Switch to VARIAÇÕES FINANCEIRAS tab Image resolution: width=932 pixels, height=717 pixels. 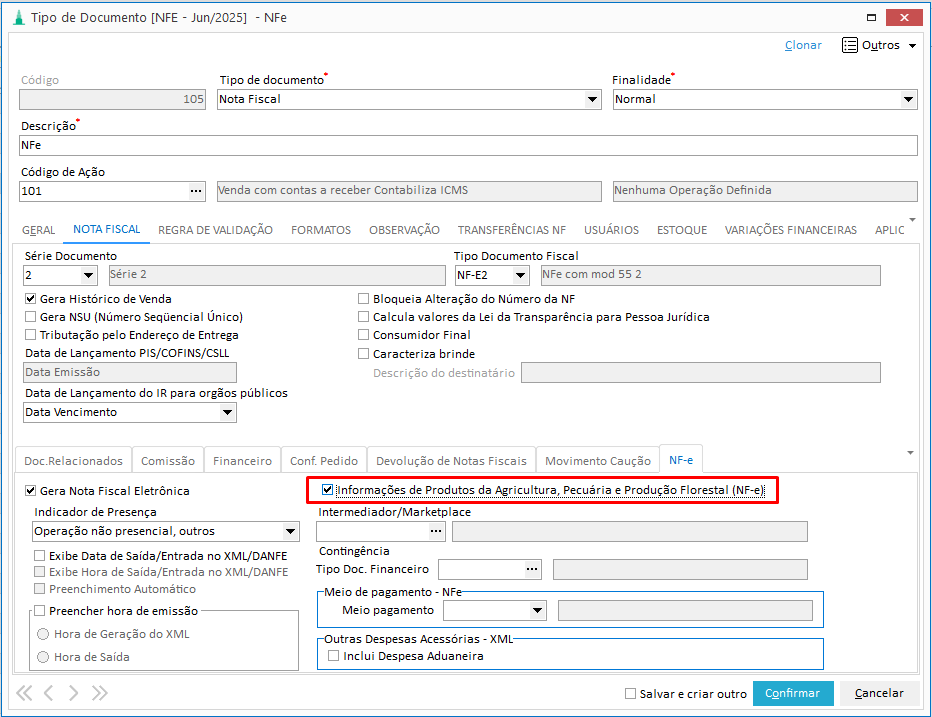(791, 230)
